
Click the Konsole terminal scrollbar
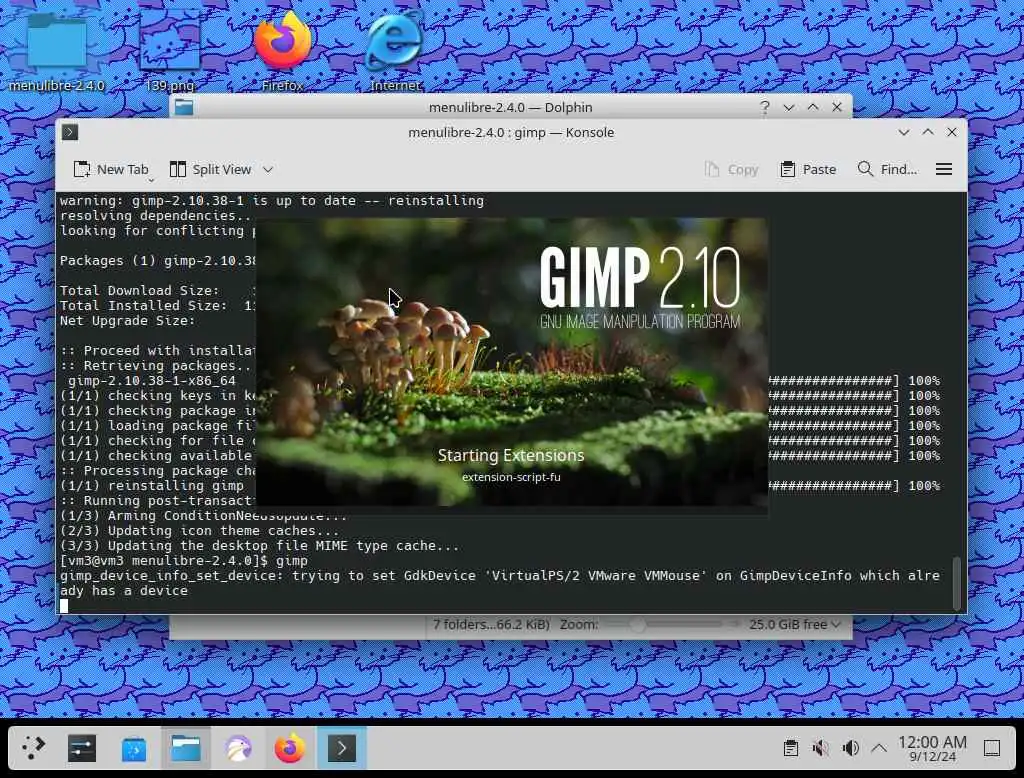[x=957, y=583]
